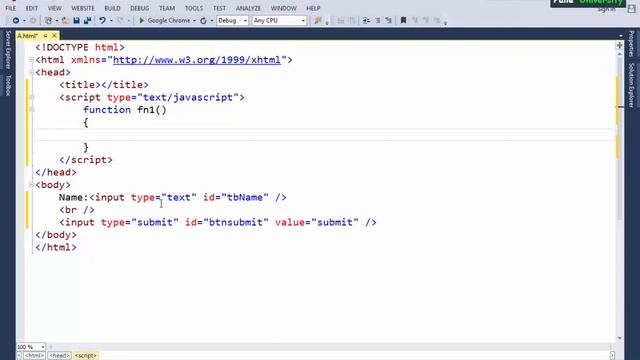Select the <script> breadcrumb tag

[86, 356]
